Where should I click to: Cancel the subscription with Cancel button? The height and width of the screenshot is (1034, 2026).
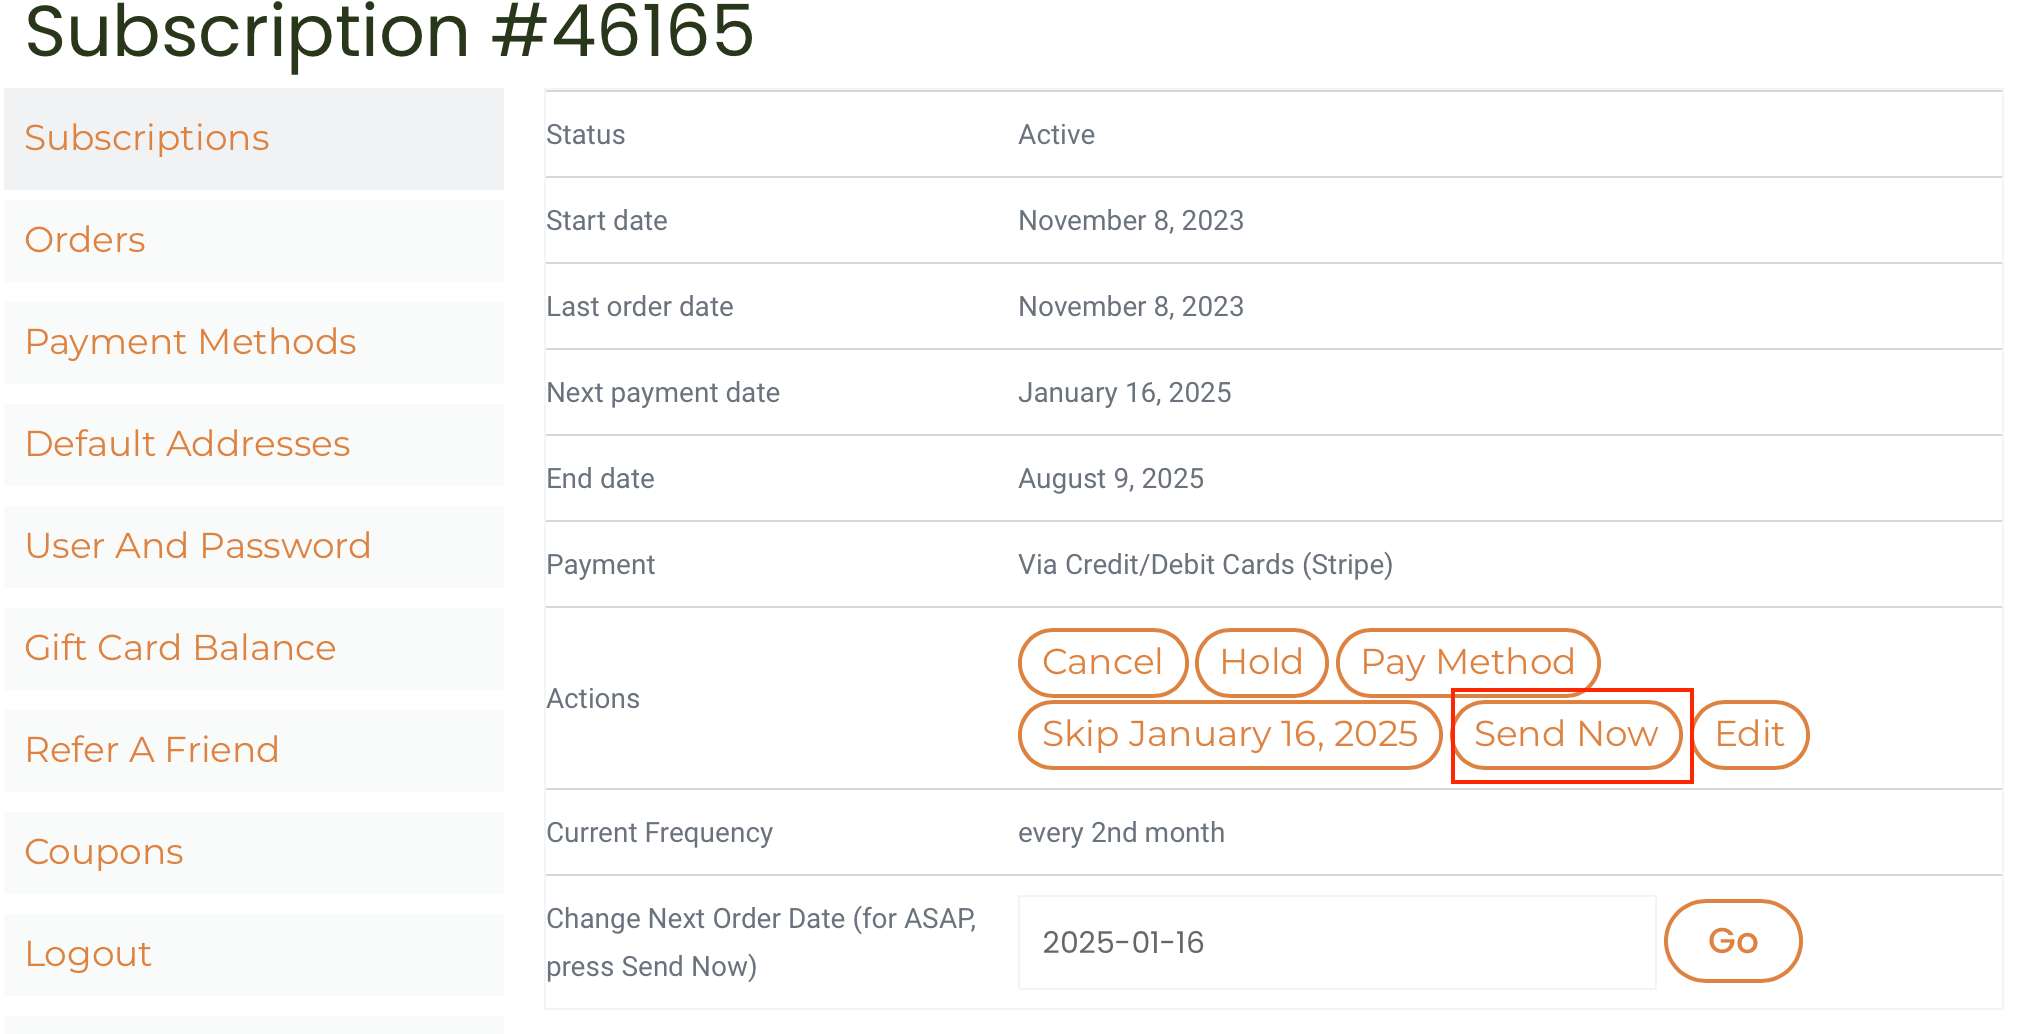click(x=1102, y=662)
